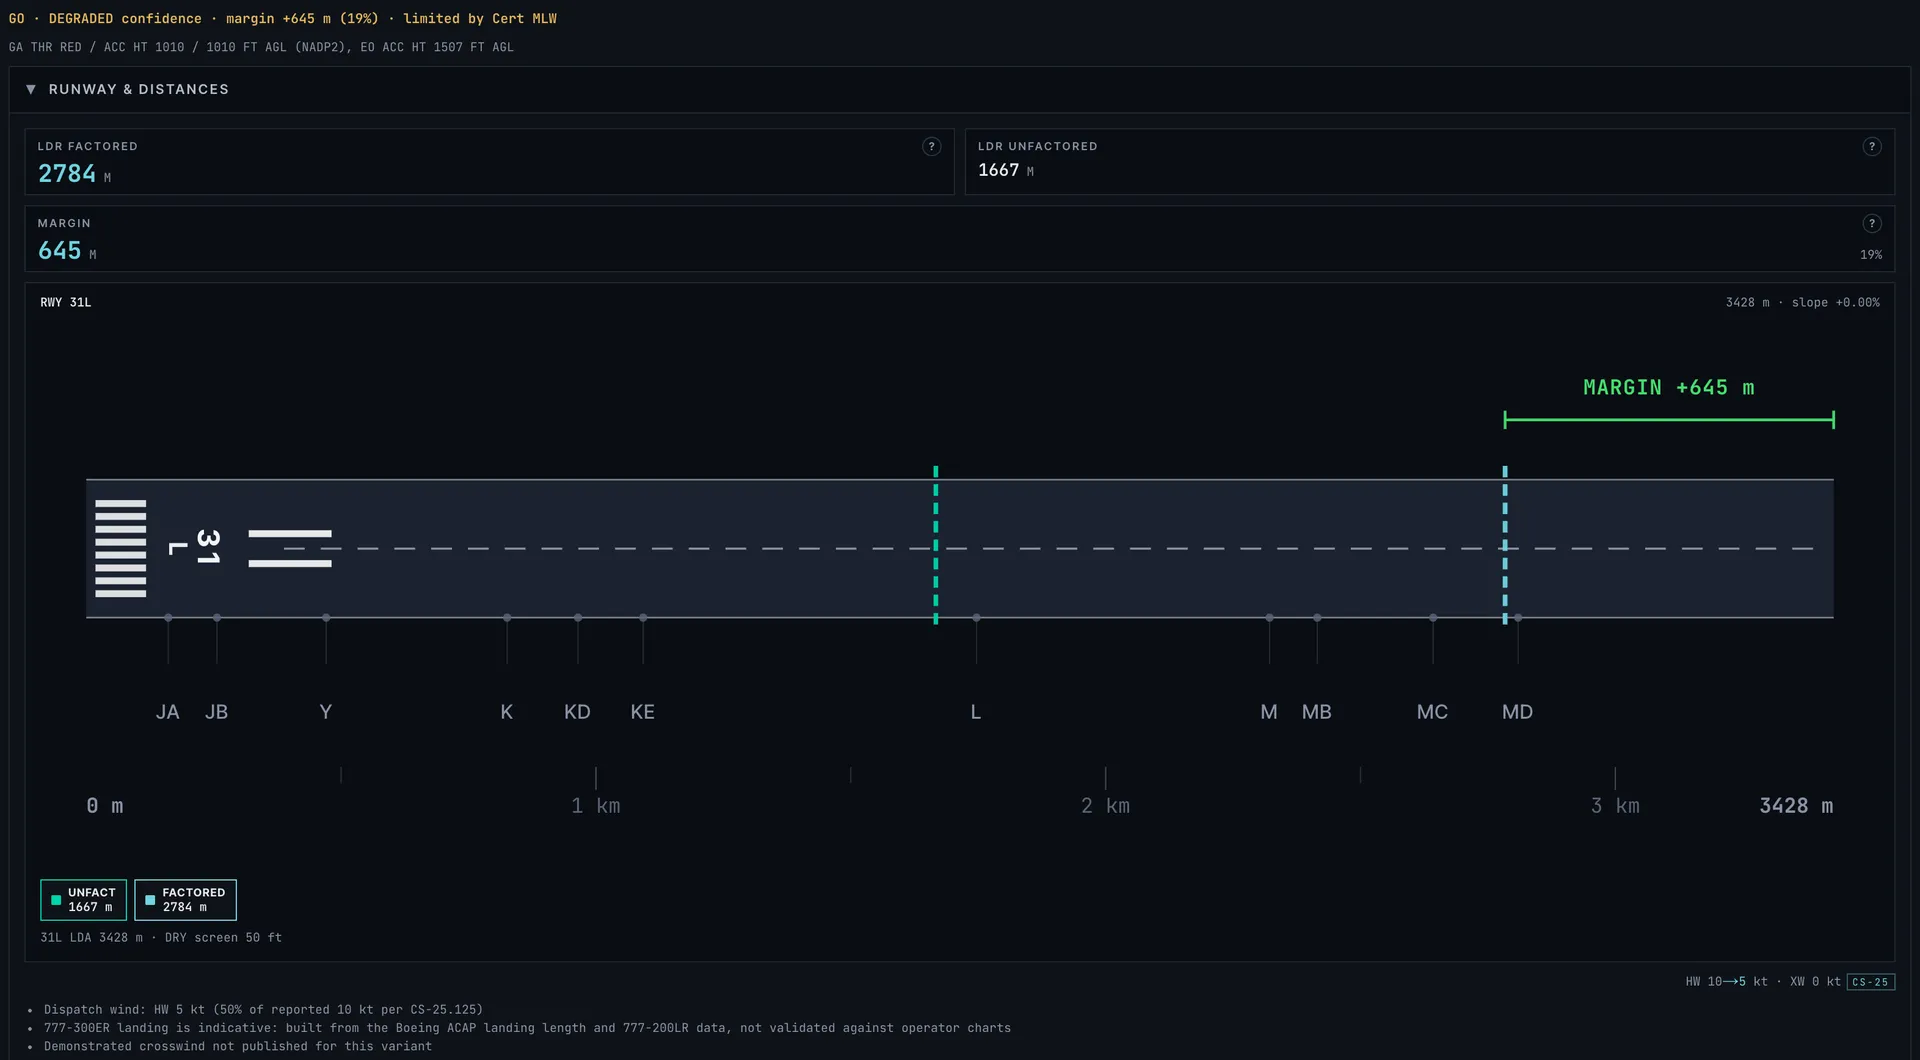Click the 0 m scale label
1920x1060 pixels.
[105, 806]
